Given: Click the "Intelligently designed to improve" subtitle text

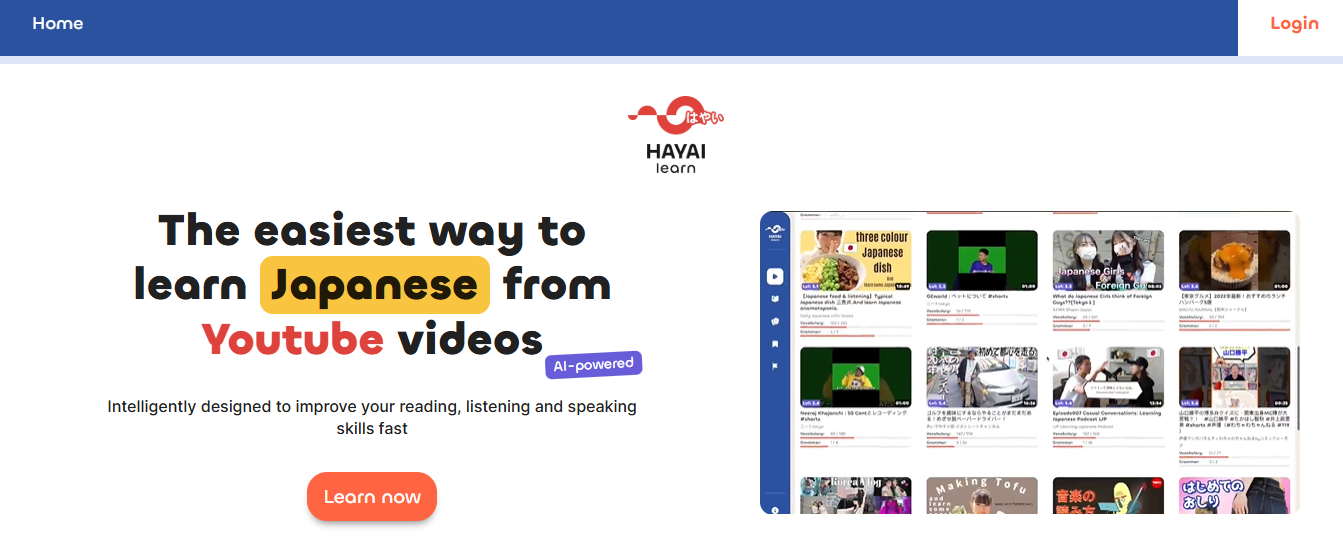Looking at the screenshot, I should click(x=372, y=417).
